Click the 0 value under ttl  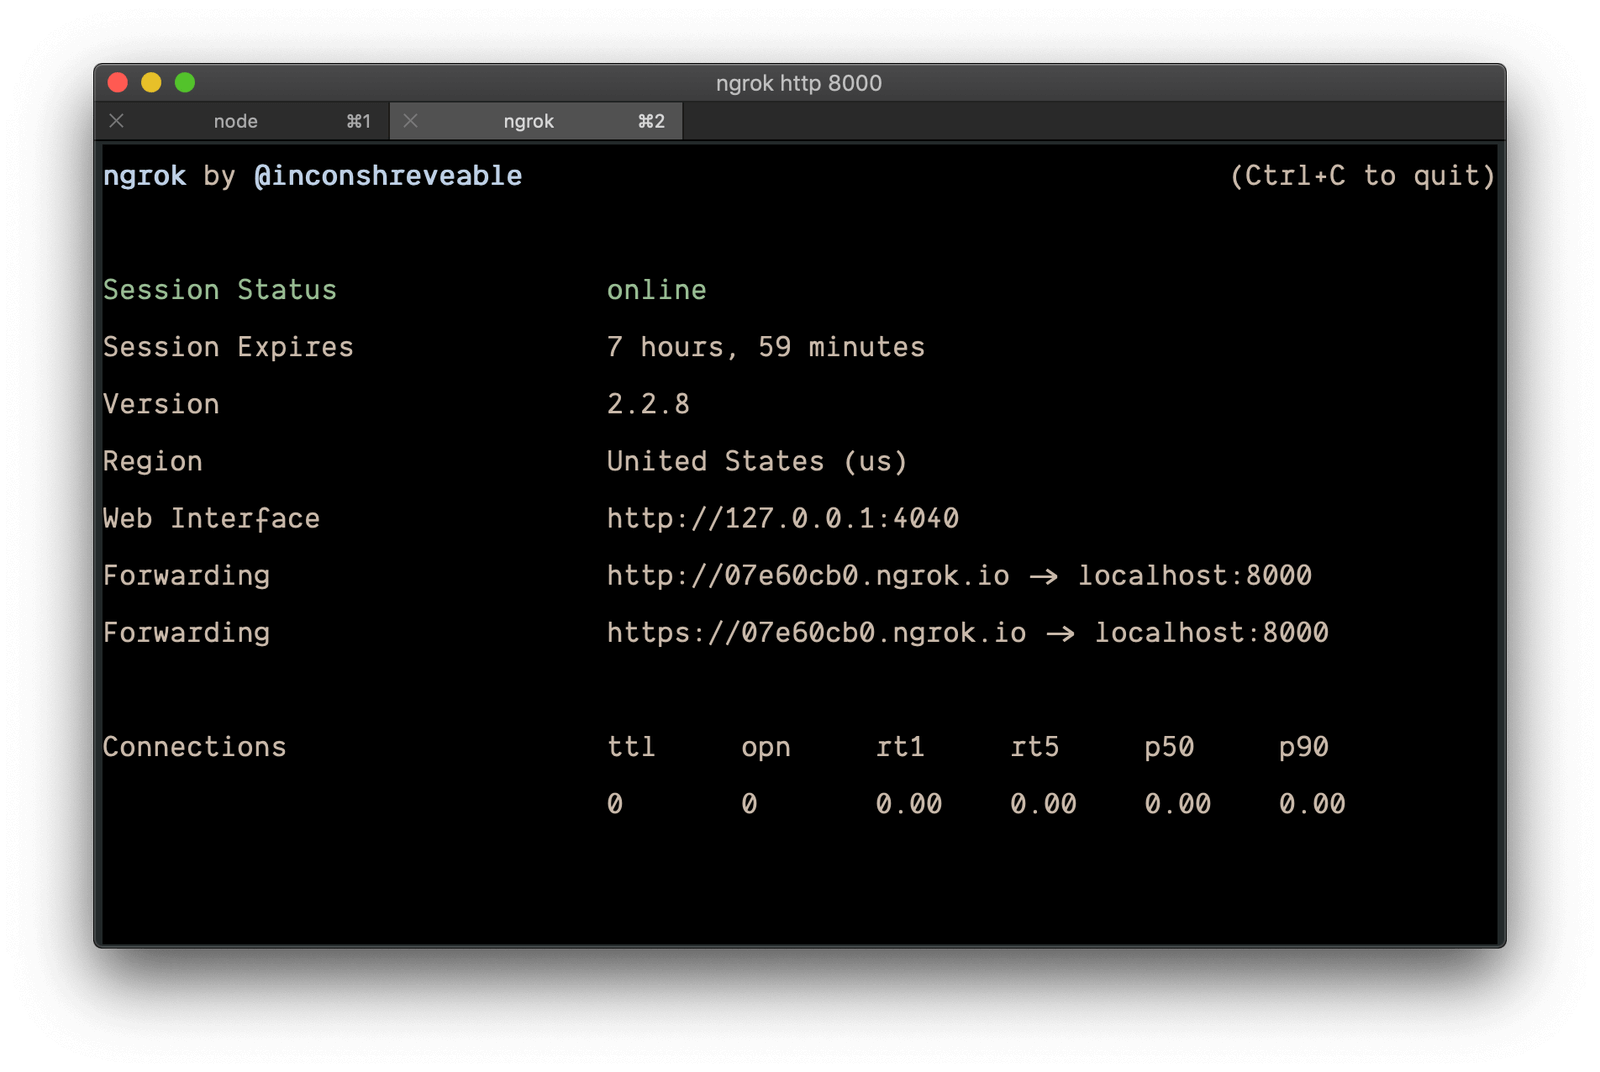(615, 804)
